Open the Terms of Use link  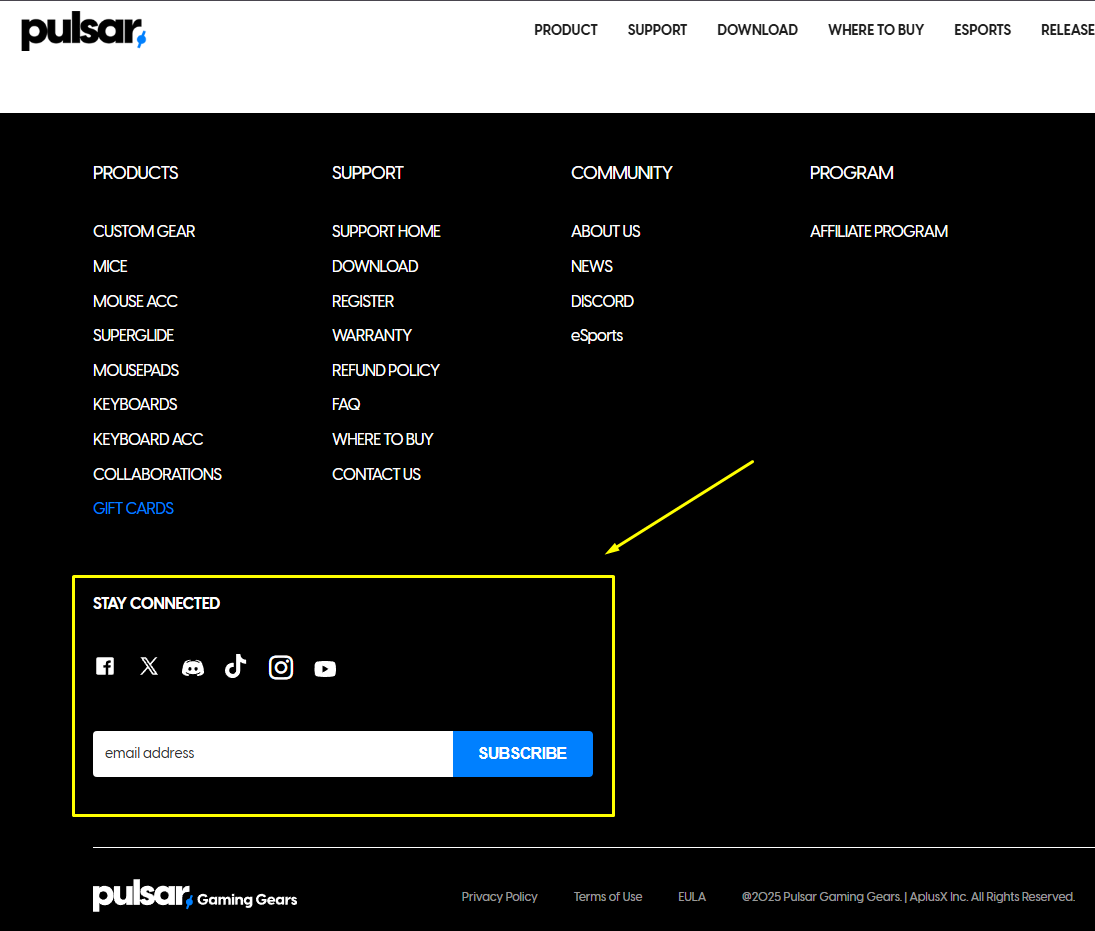tap(608, 897)
